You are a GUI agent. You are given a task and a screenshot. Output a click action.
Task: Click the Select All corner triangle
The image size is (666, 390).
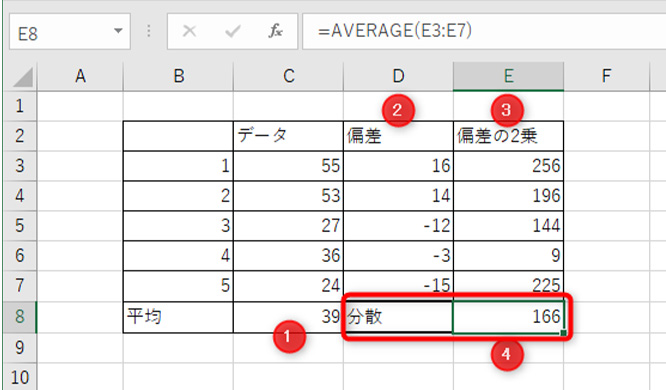[22, 77]
